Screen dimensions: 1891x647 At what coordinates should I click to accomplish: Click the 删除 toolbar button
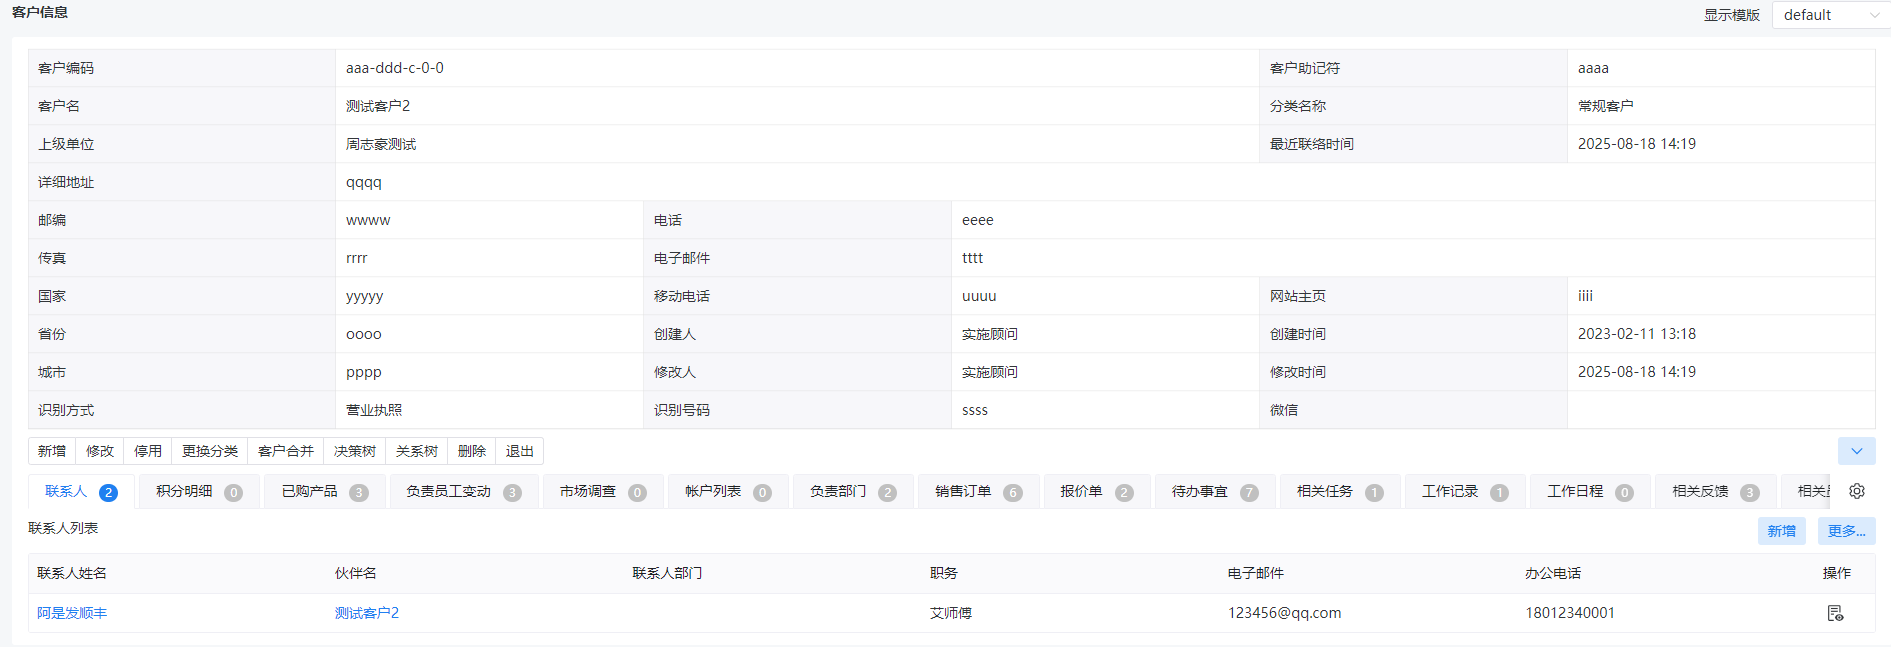[x=472, y=451]
